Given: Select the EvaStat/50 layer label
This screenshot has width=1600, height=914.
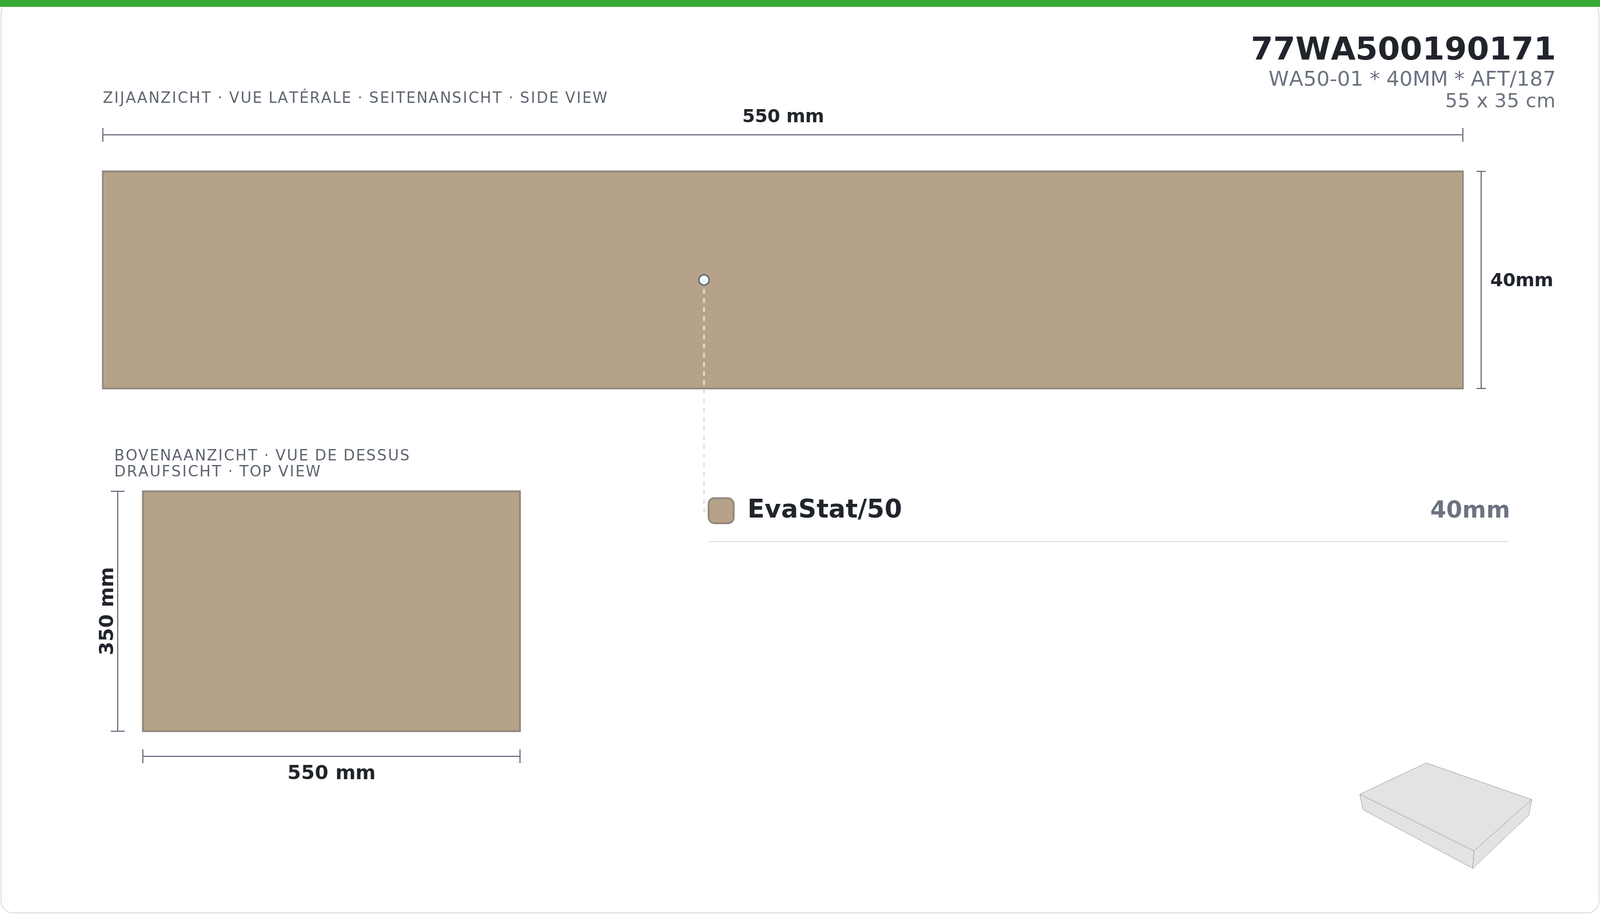Looking at the screenshot, I should [x=824, y=509].
